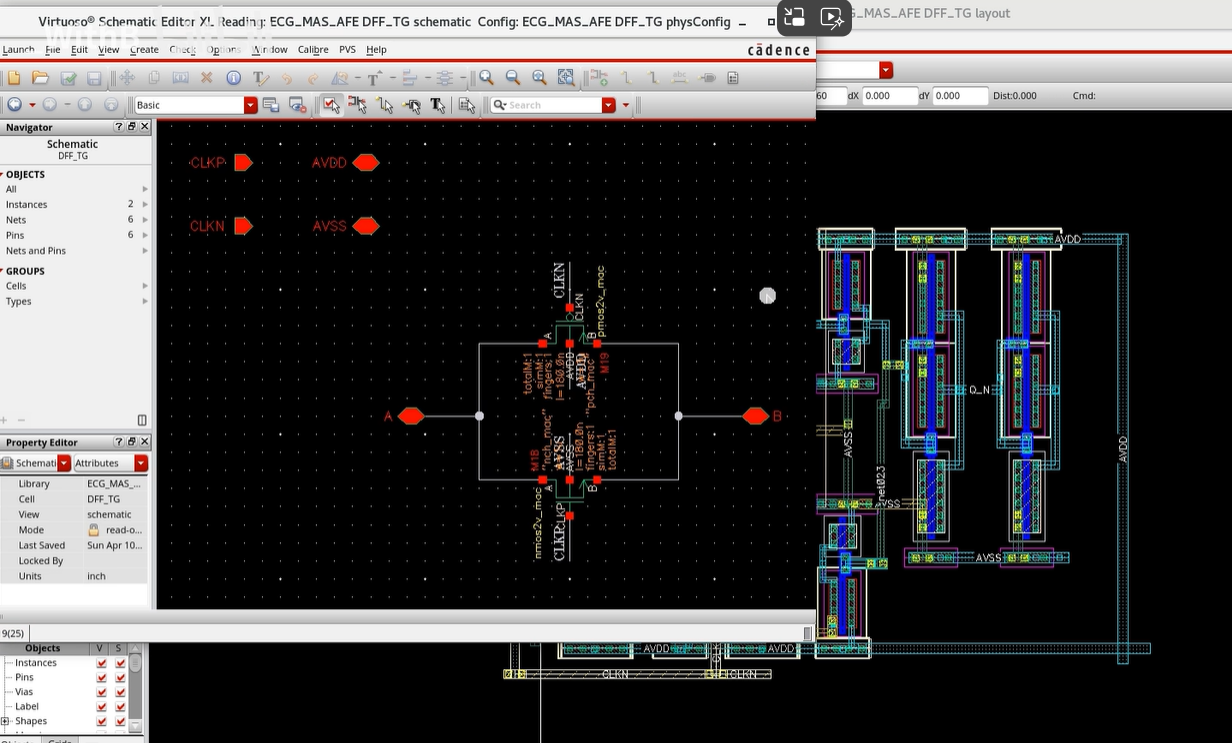1232x743 pixels.
Task: Click the Create Instance icon
Action: [600, 77]
